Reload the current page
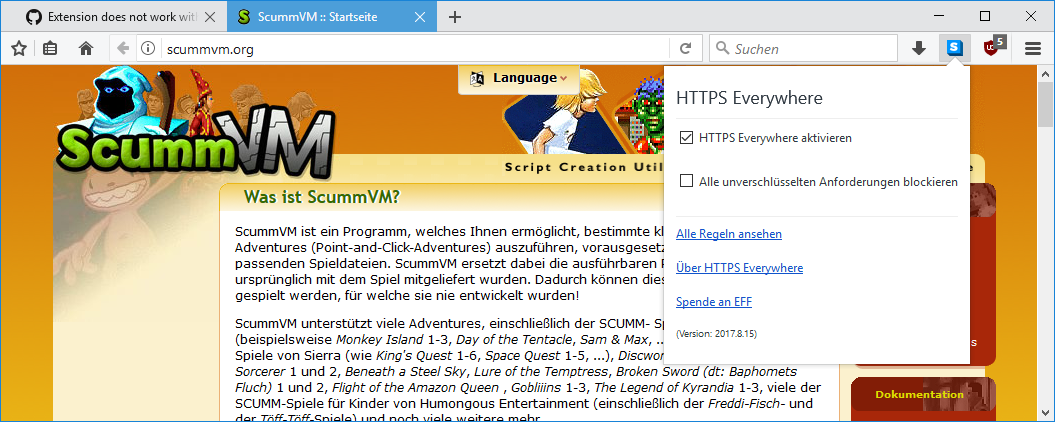Viewport: 1055px width, 422px height. point(686,48)
